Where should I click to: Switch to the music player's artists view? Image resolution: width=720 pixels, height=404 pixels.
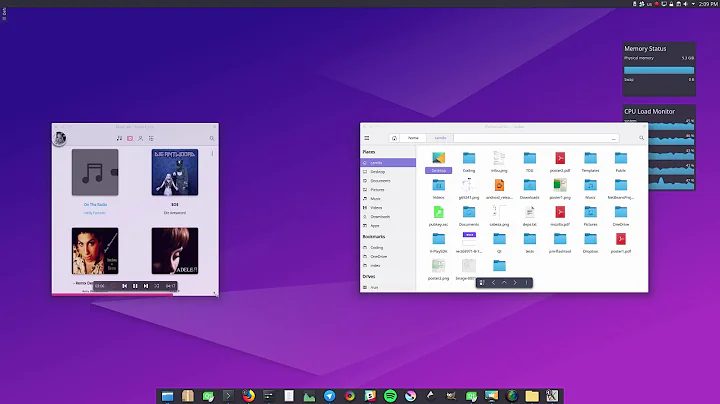pyautogui.click(x=141, y=138)
